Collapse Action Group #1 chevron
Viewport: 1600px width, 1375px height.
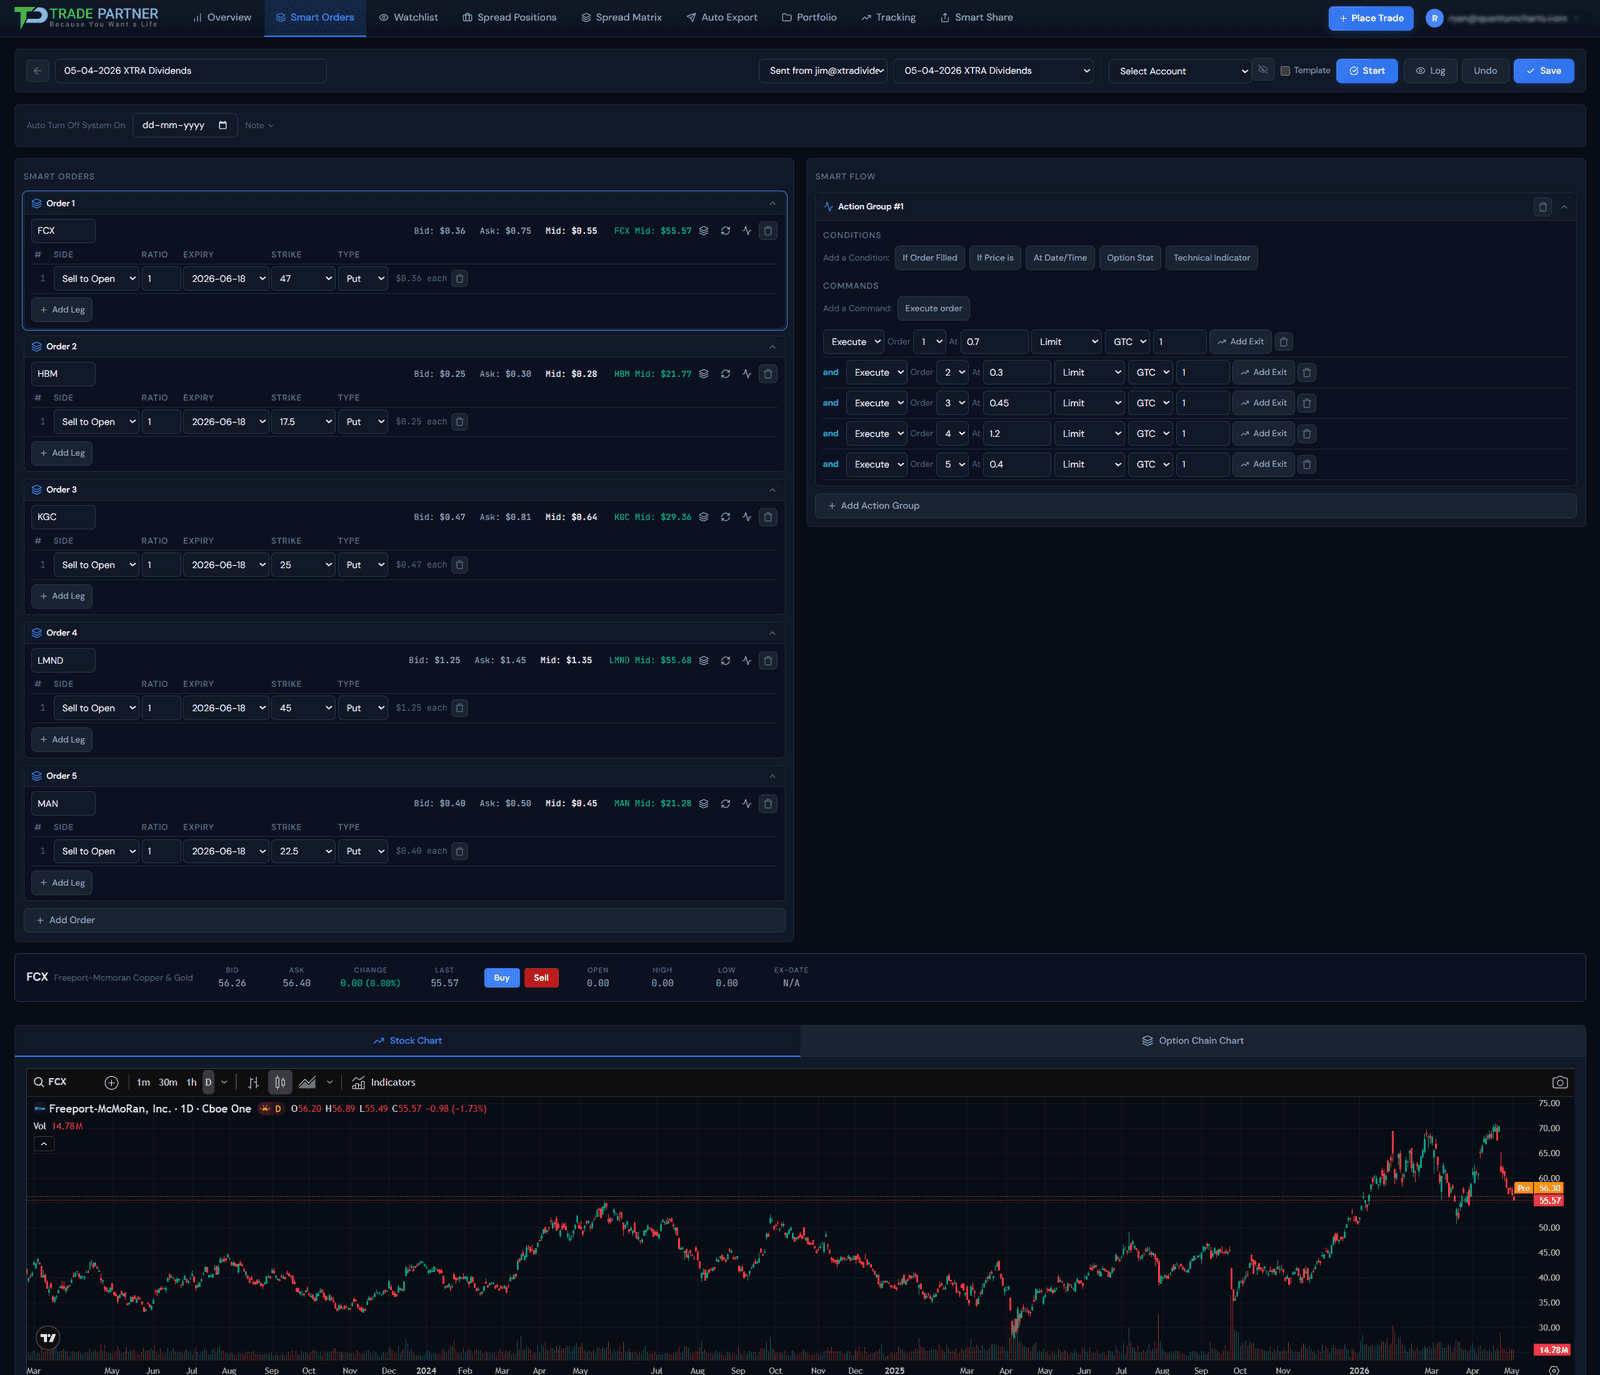click(x=1564, y=207)
